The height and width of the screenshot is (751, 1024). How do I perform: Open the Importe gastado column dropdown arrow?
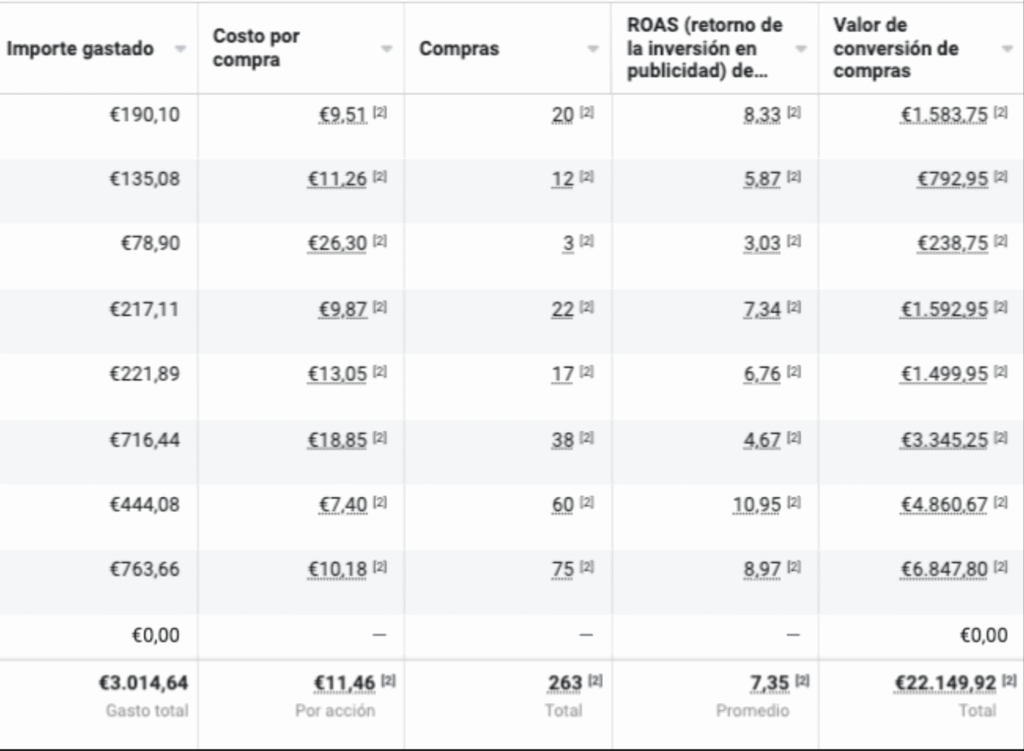(180, 49)
